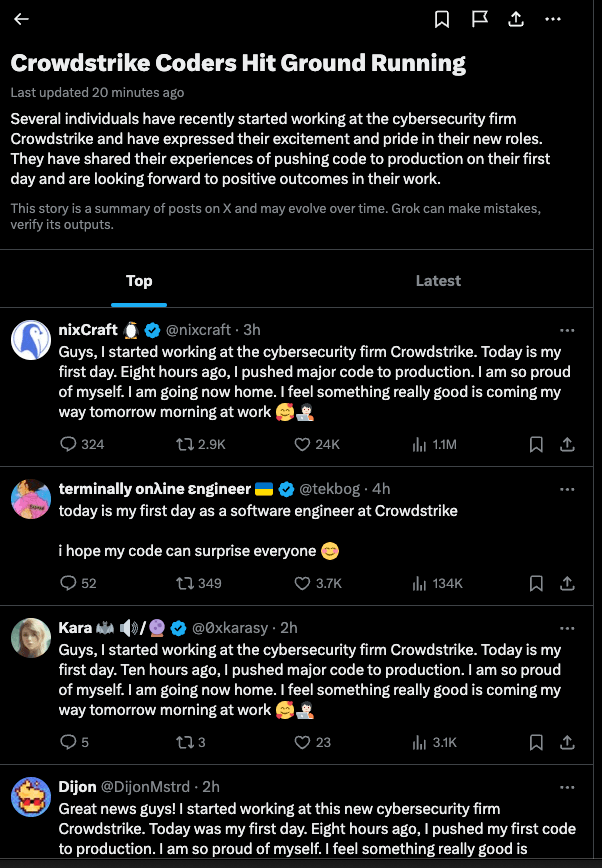Repost nixCraft's post with 2.9K reposts
The height and width of the screenshot is (868, 602).
(183, 444)
